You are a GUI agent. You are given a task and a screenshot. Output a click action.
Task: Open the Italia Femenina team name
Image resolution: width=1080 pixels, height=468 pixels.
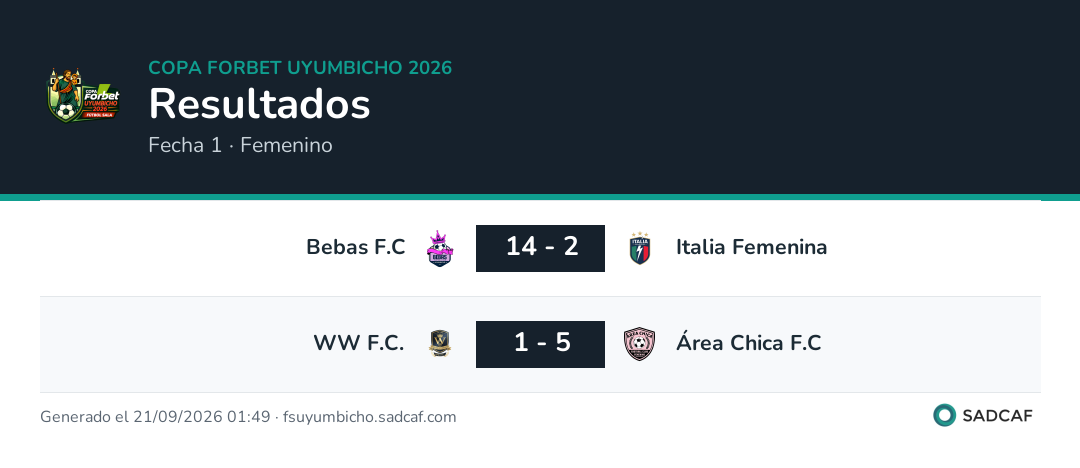click(751, 247)
